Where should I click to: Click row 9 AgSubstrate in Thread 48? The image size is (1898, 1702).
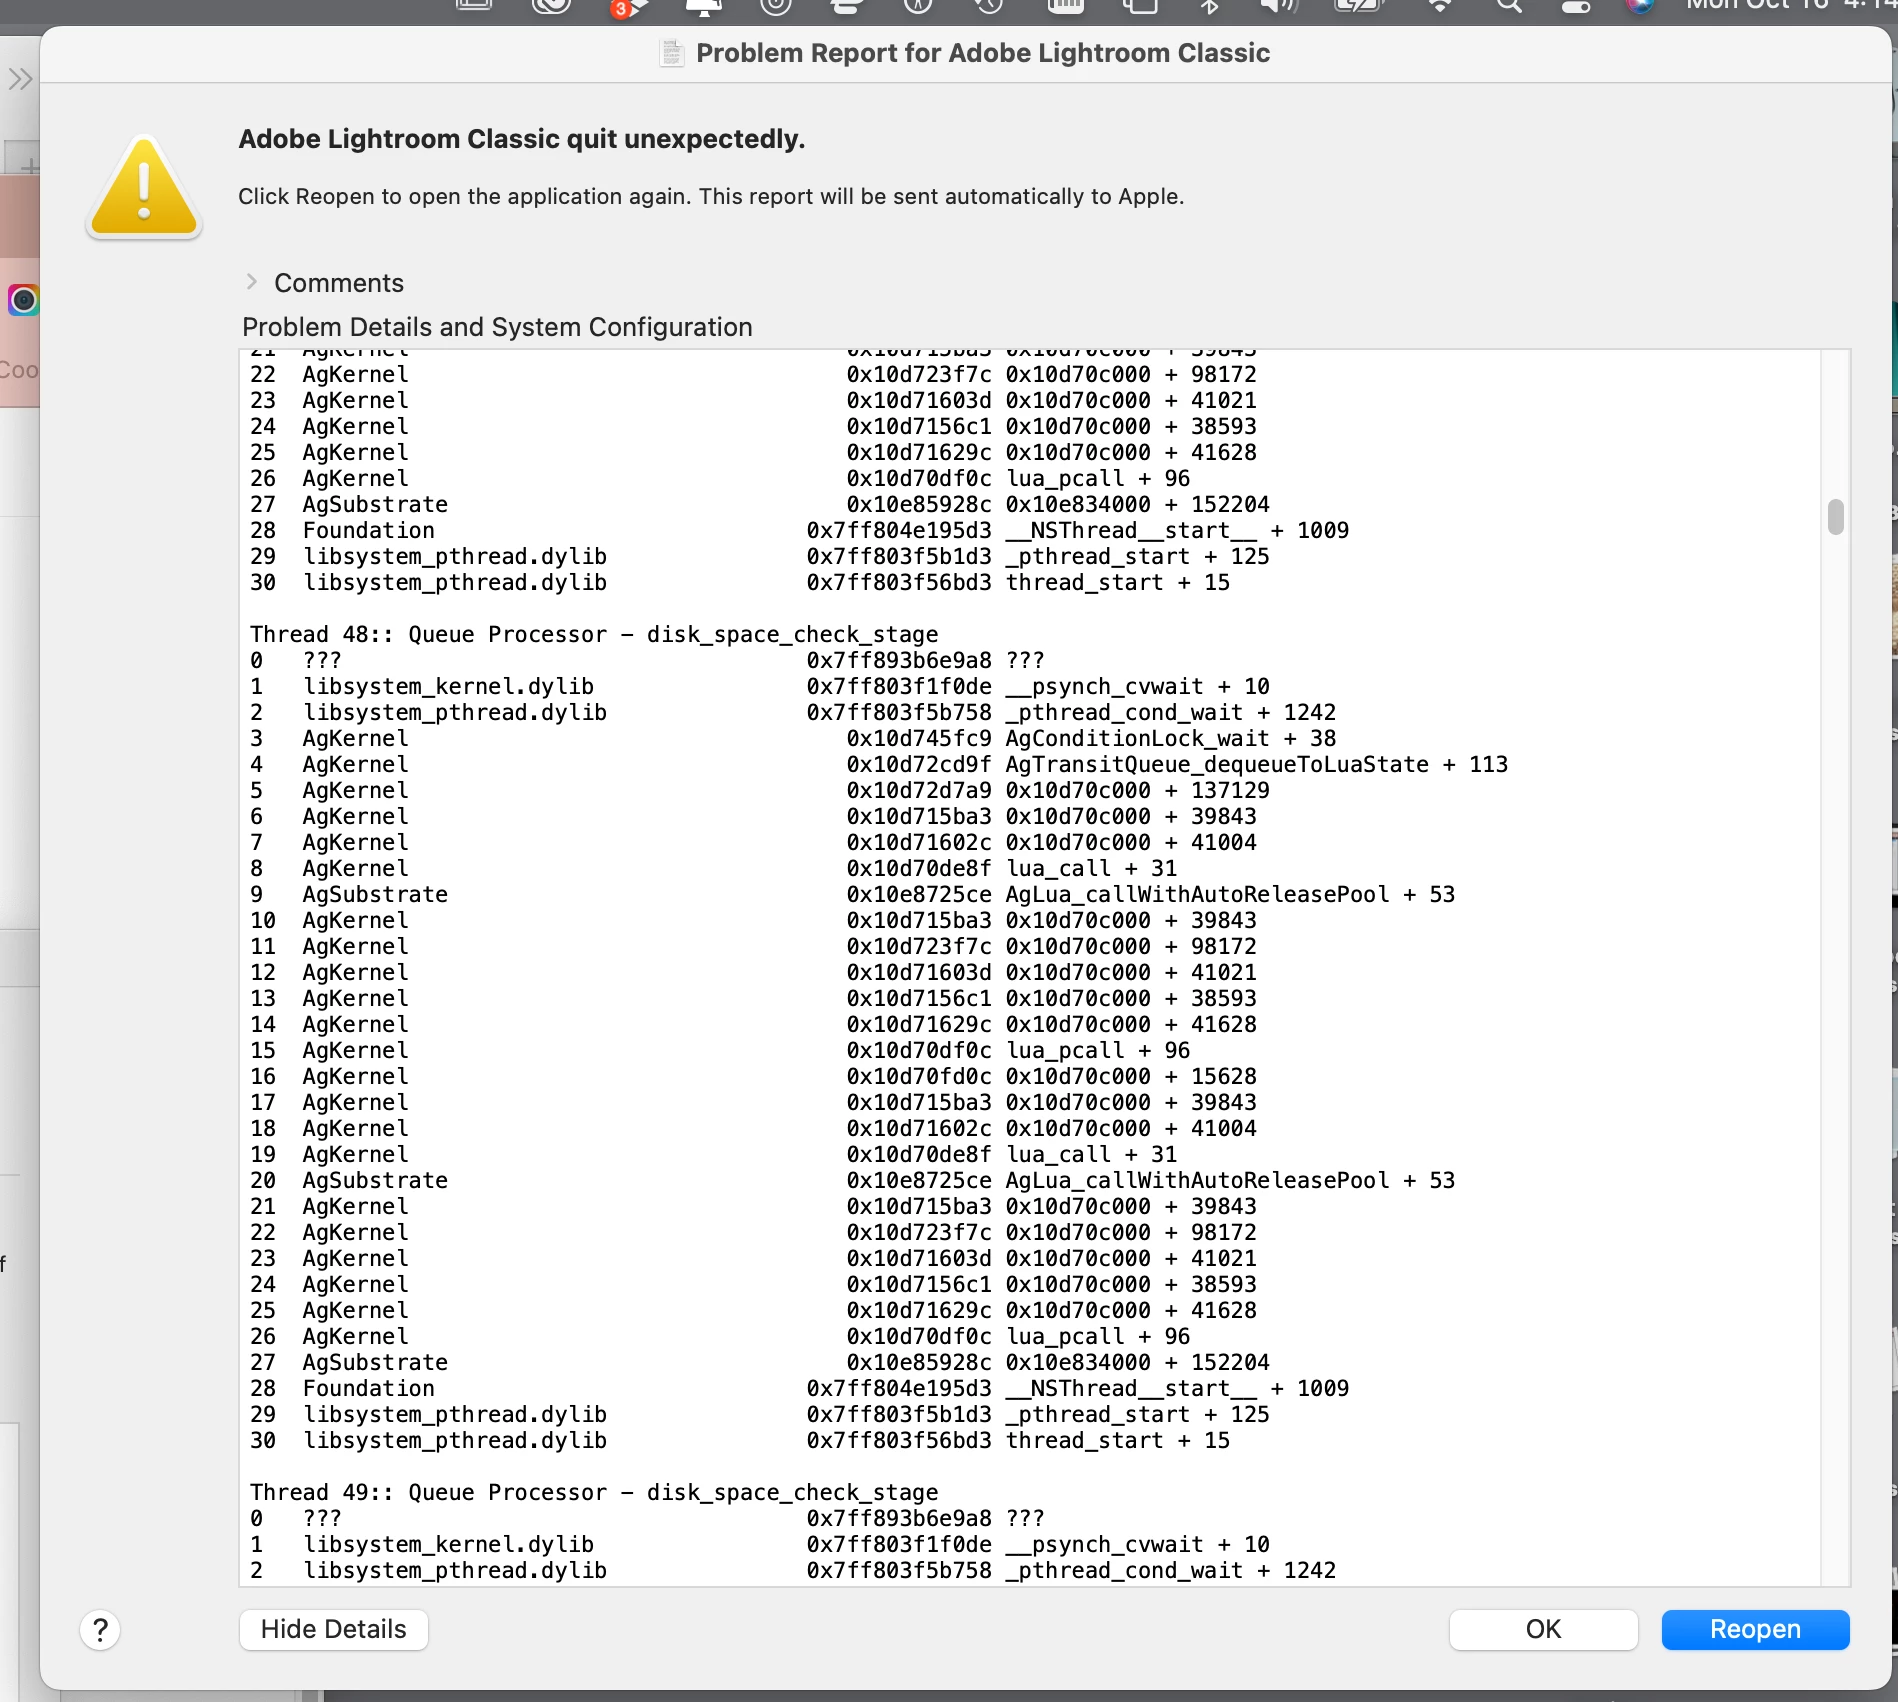852,894
